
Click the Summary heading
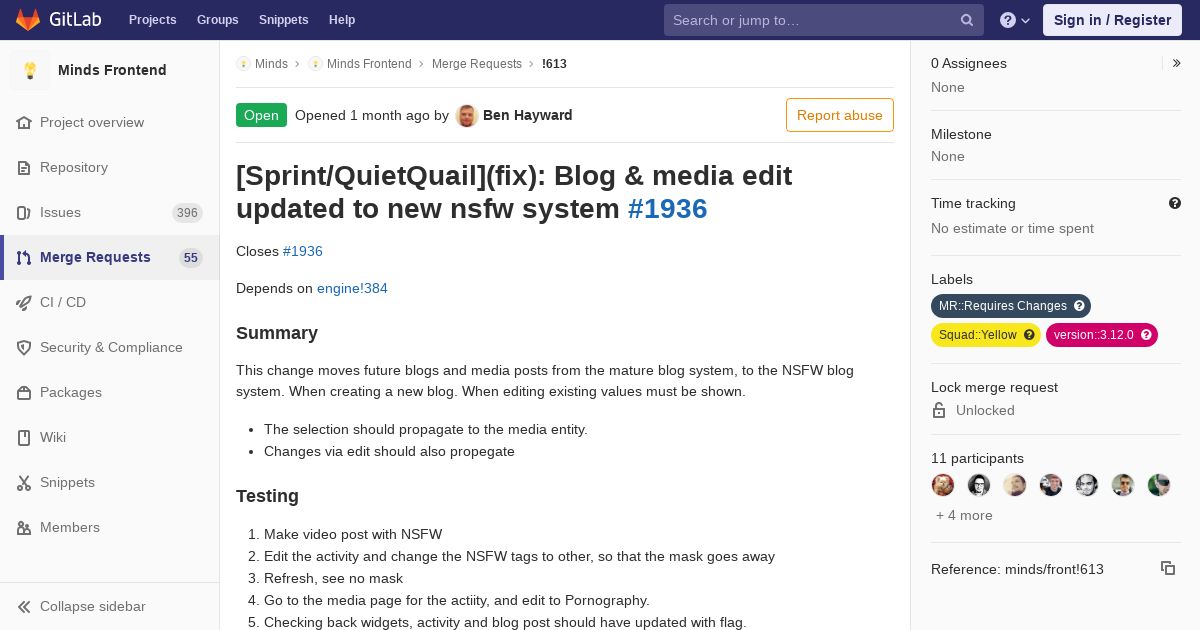[277, 333]
